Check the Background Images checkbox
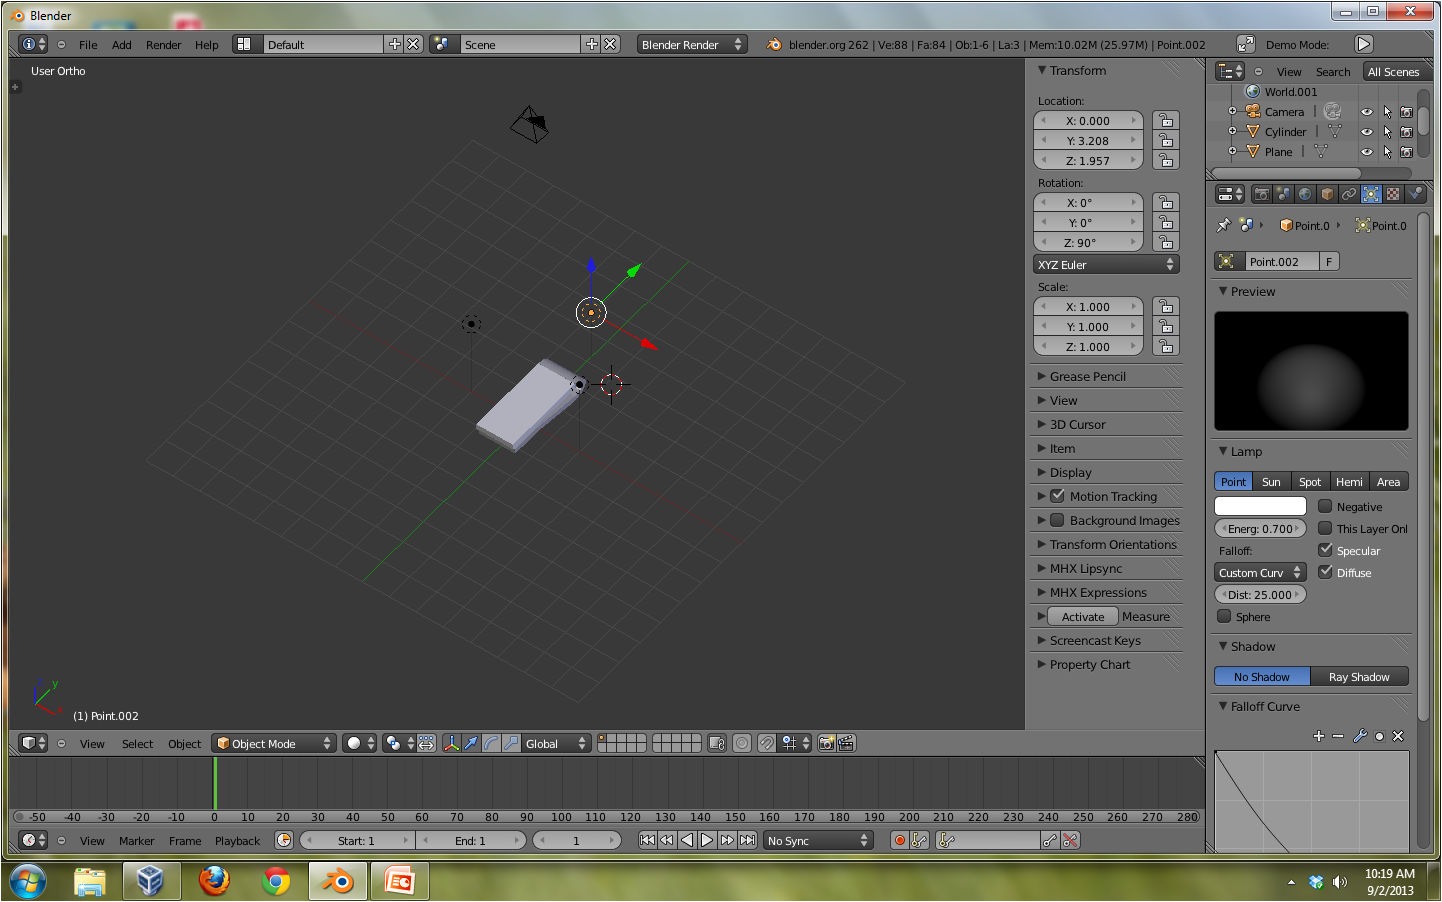This screenshot has height=902, width=1442. click(1057, 520)
